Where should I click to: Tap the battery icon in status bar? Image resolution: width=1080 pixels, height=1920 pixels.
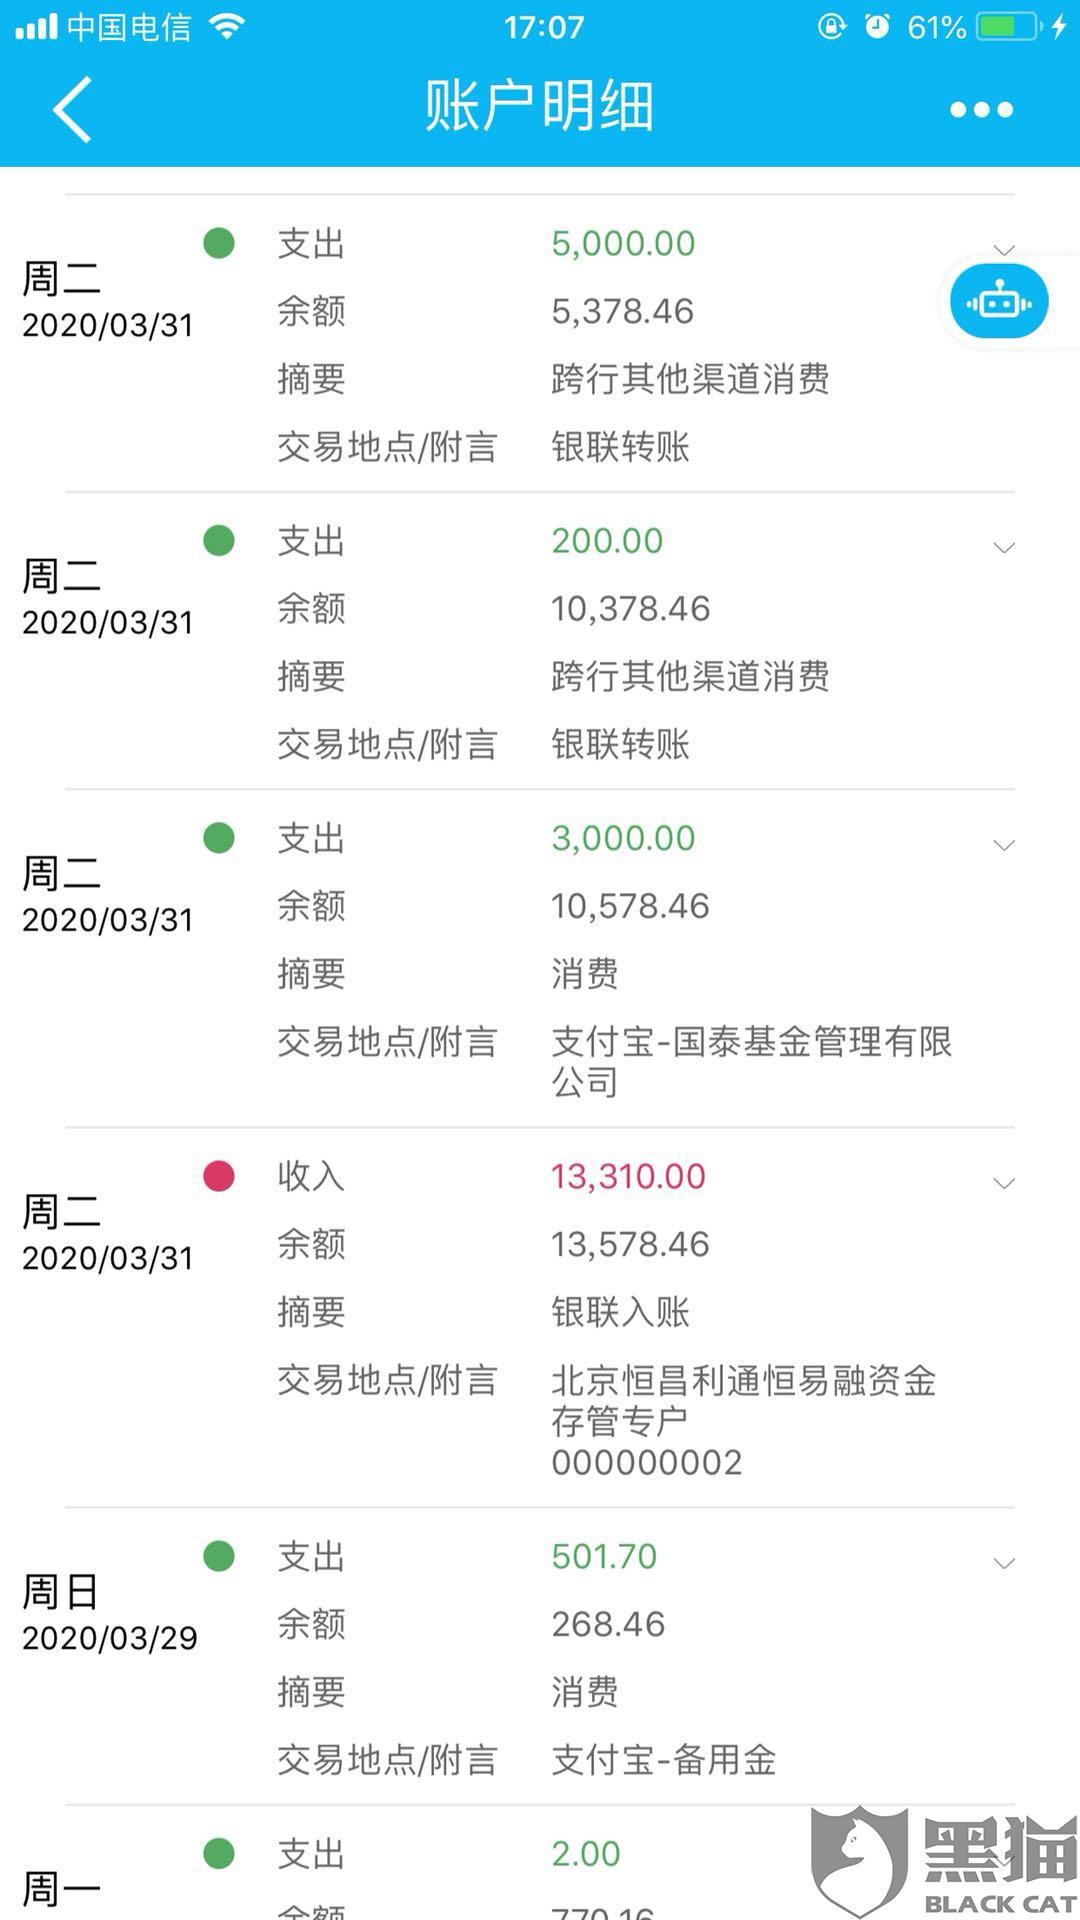point(1010,27)
